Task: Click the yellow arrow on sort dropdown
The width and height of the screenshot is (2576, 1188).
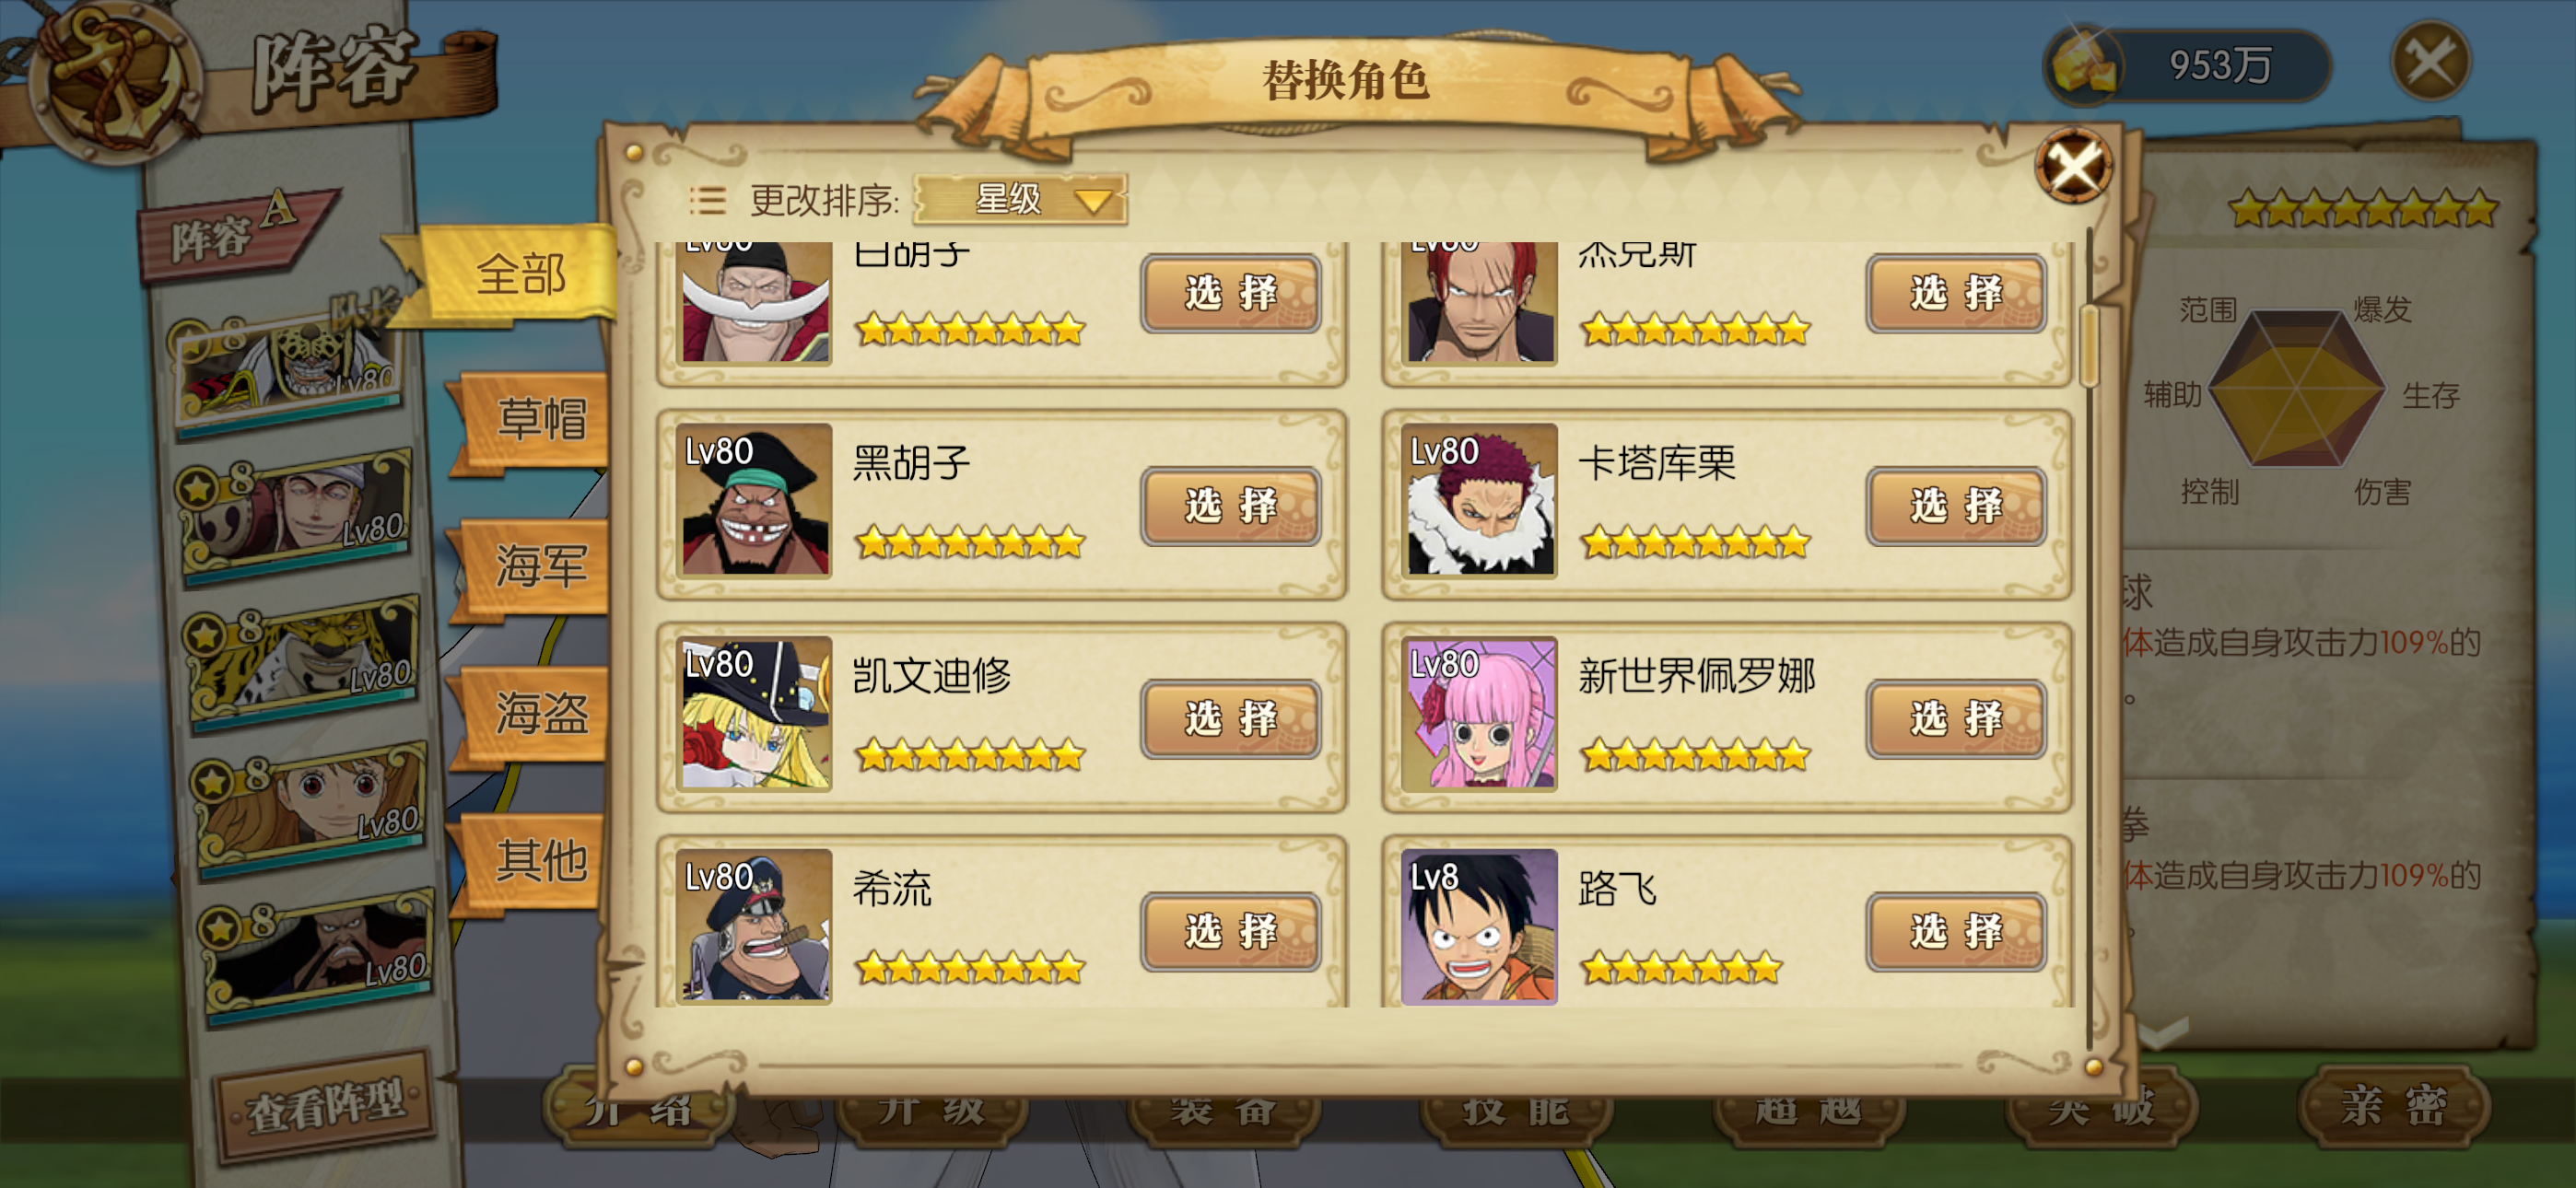Action: click(1093, 201)
